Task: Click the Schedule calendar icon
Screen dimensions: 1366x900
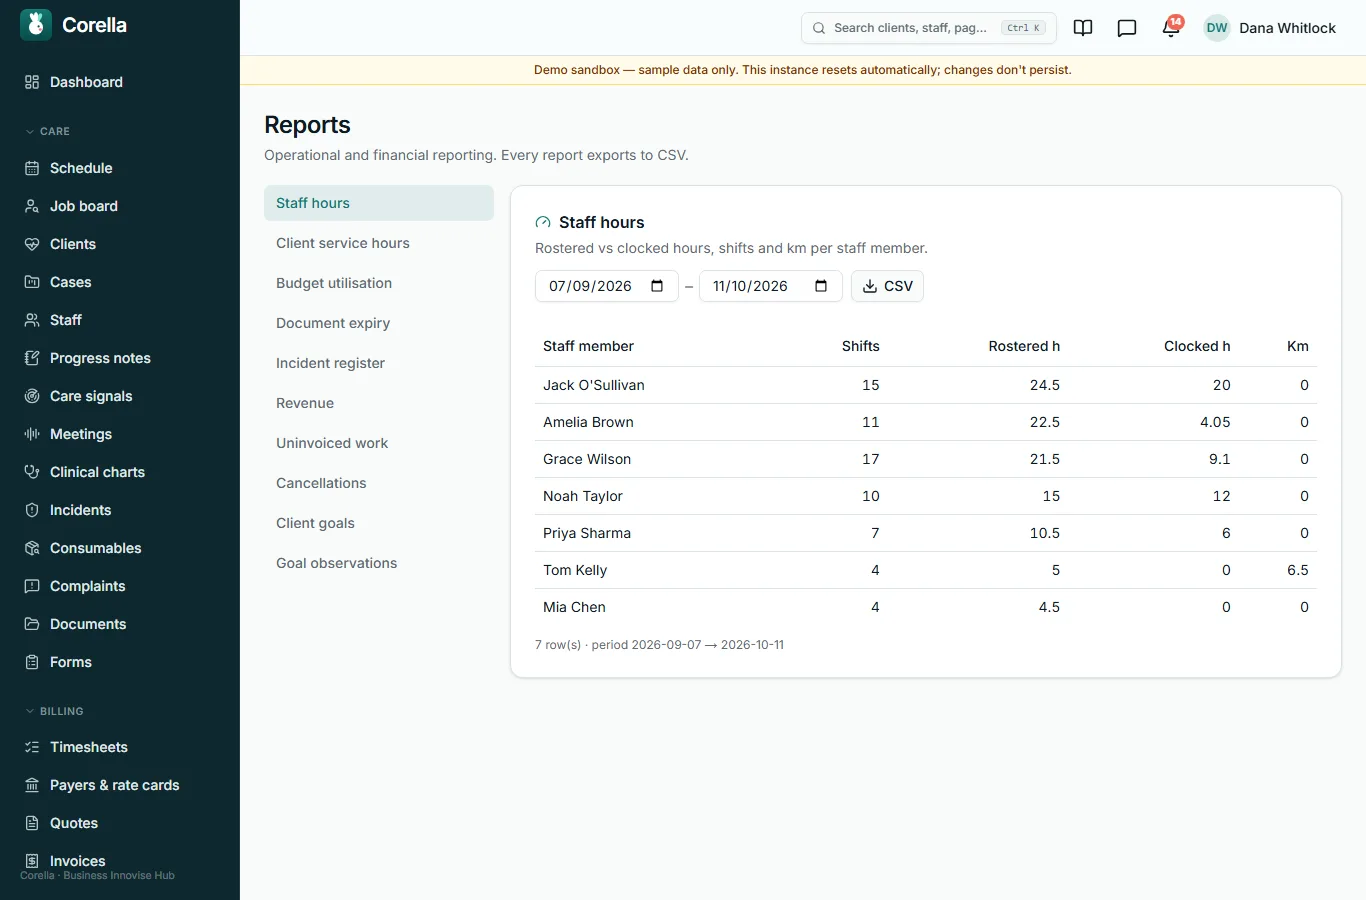Action: [32, 168]
